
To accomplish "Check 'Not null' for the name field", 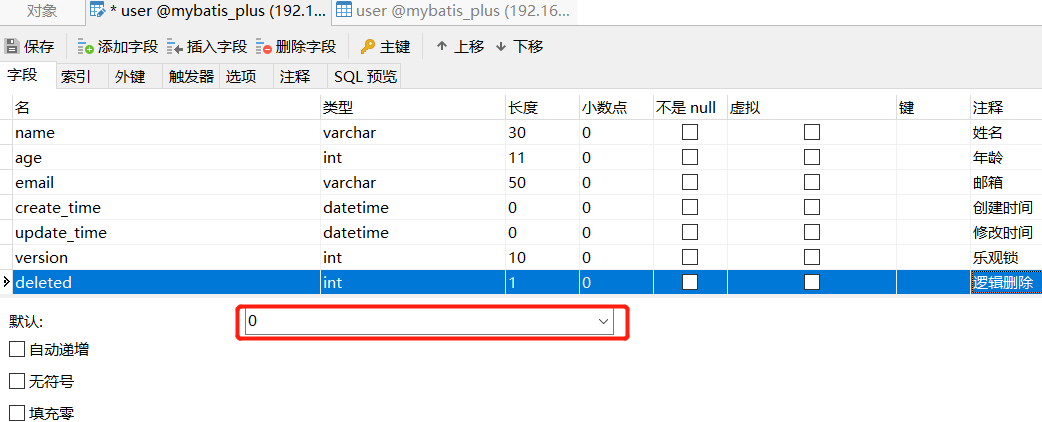I will point(690,132).
